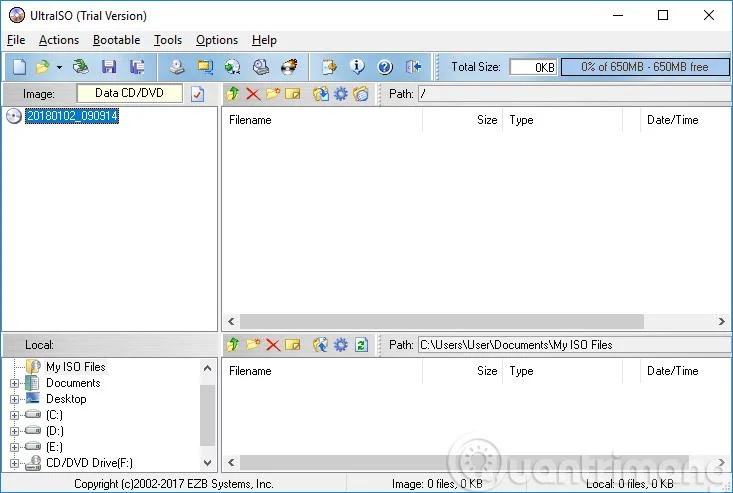733x493 pixels.
Task: Click the Local Path field with My ISO Files
Action: pyautogui.click(x=575, y=345)
